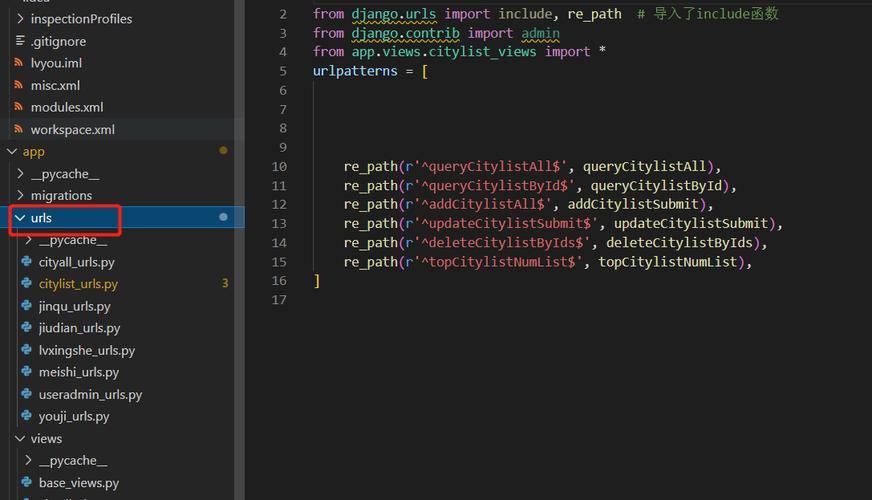This screenshot has height=500, width=872.
Task: Expand the inspectionProfiles folder
Action: pyautogui.click(x=20, y=19)
